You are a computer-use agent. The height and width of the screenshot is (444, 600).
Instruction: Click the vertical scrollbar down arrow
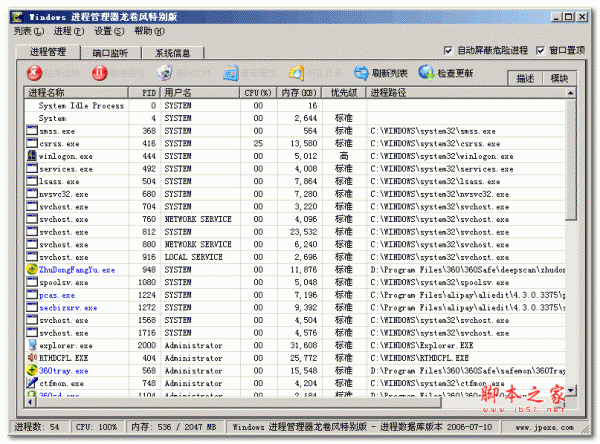[571, 390]
